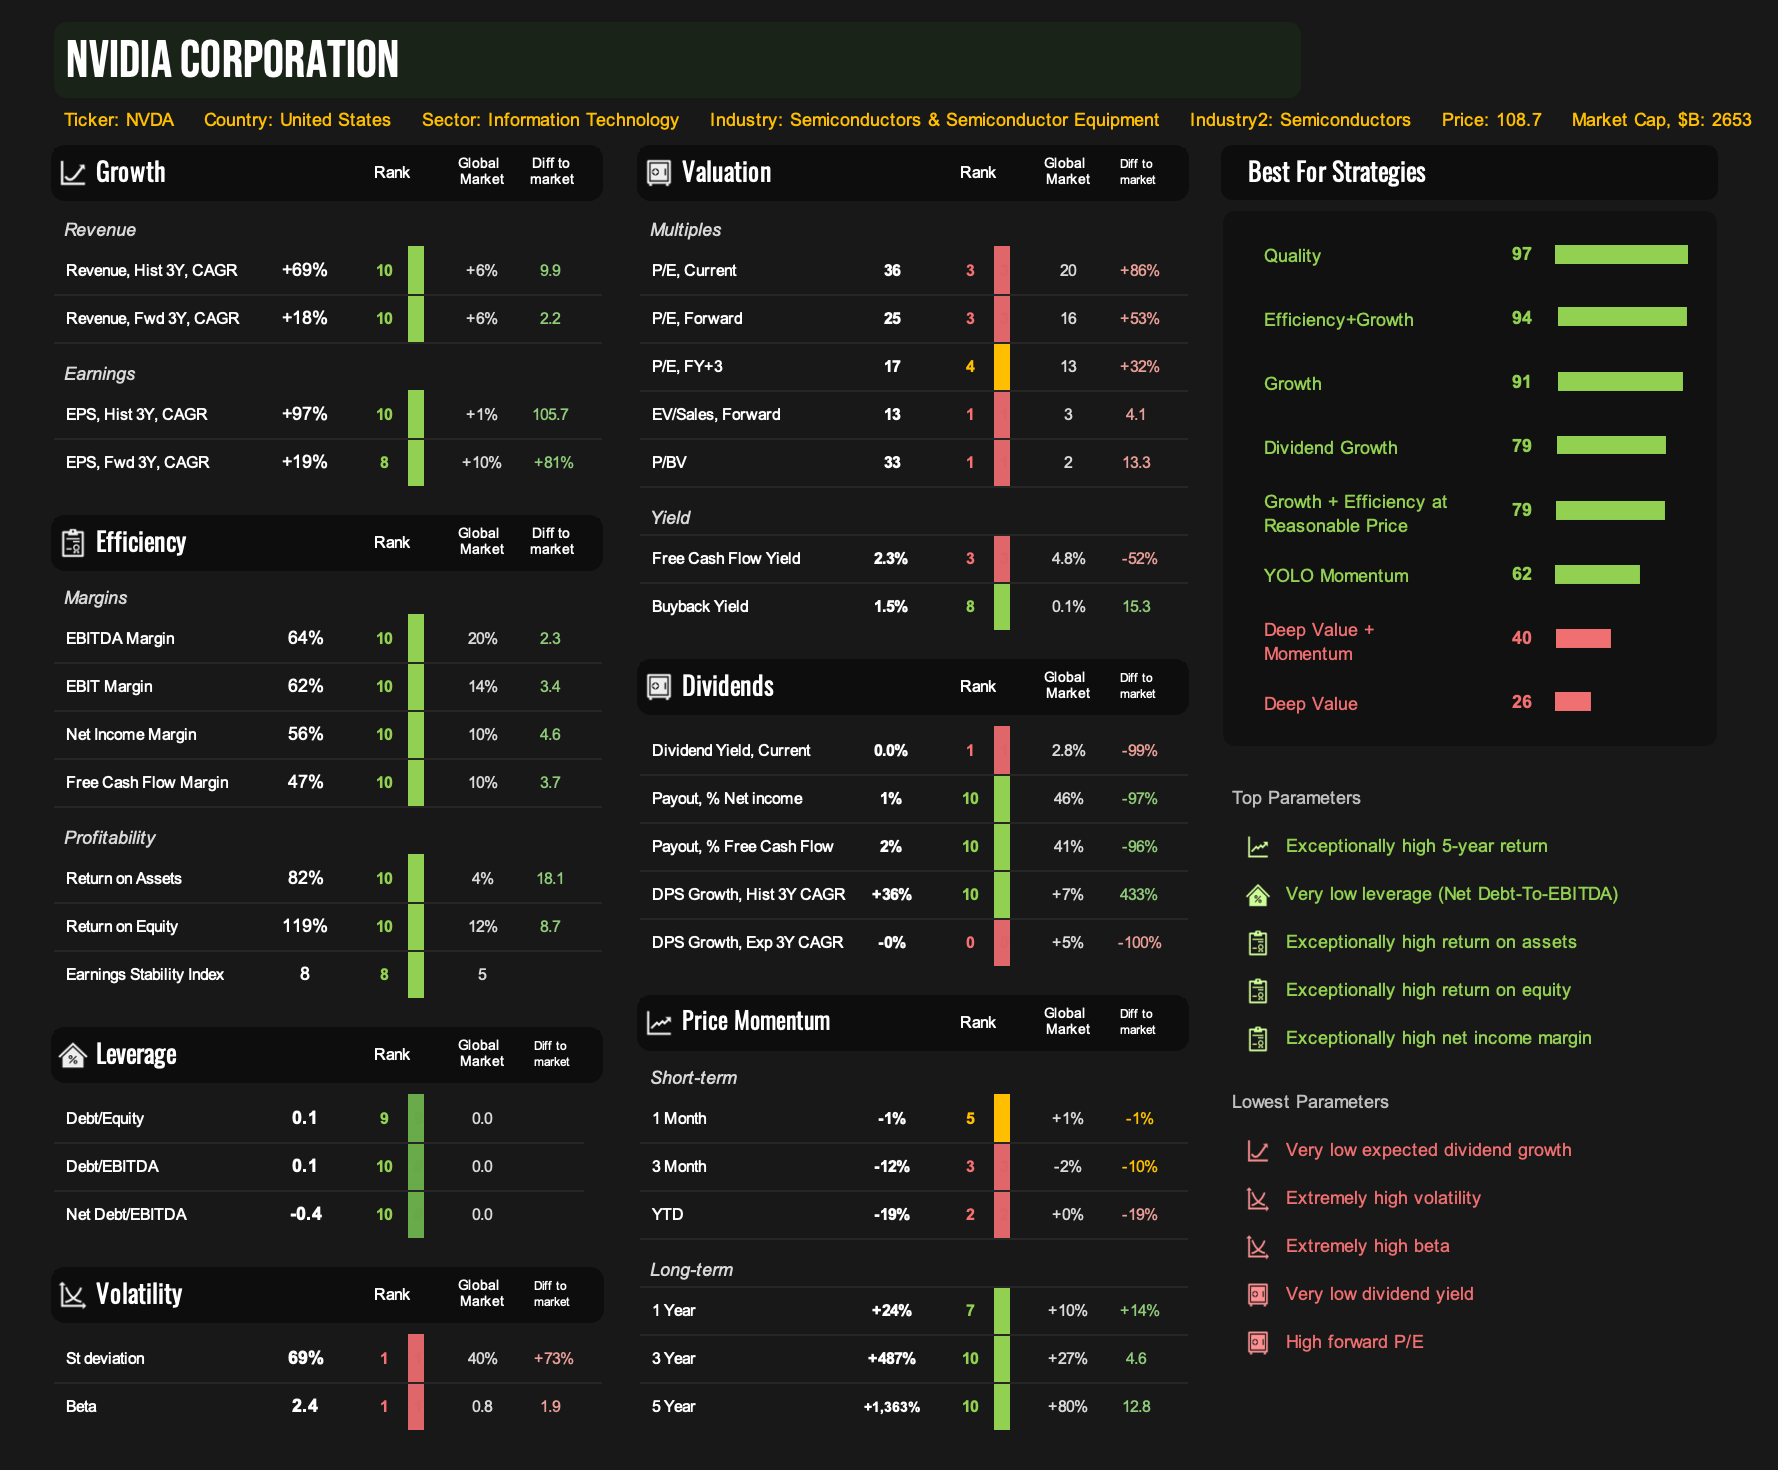Screen dimensions: 1778x1470
Task: Select the Dividend Growth strategy label
Action: click(1330, 448)
